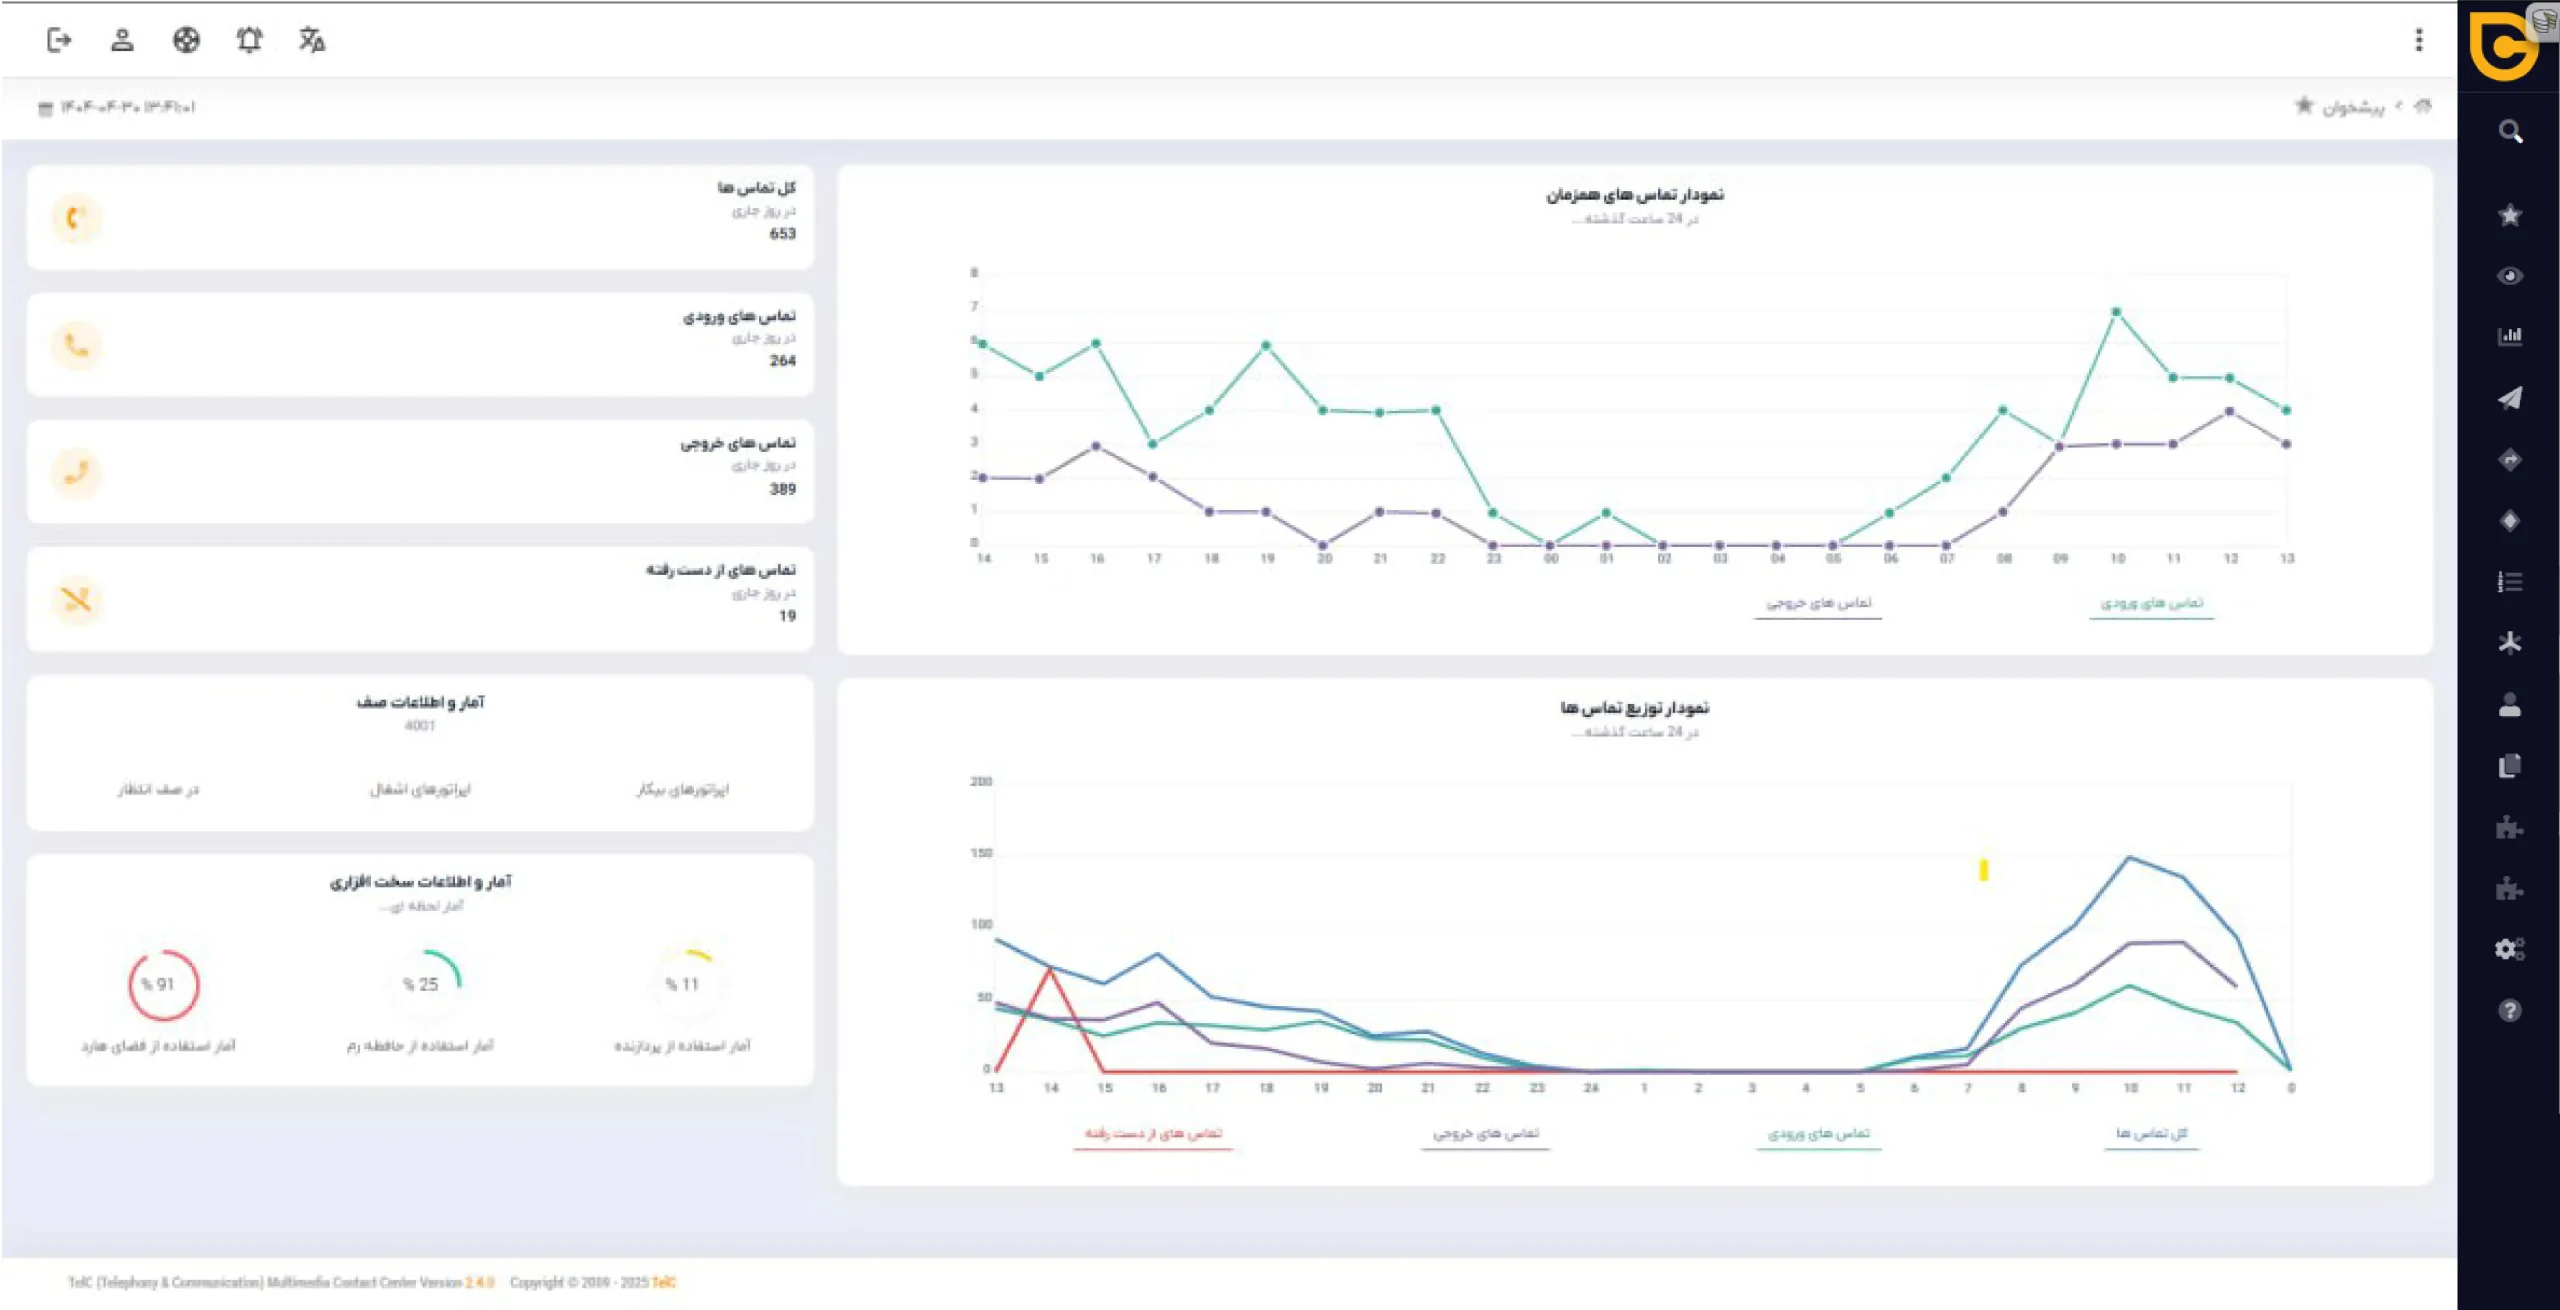Open the favorites star in sidebar
This screenshot has height=1310, width=2560.
point(2510,215)
